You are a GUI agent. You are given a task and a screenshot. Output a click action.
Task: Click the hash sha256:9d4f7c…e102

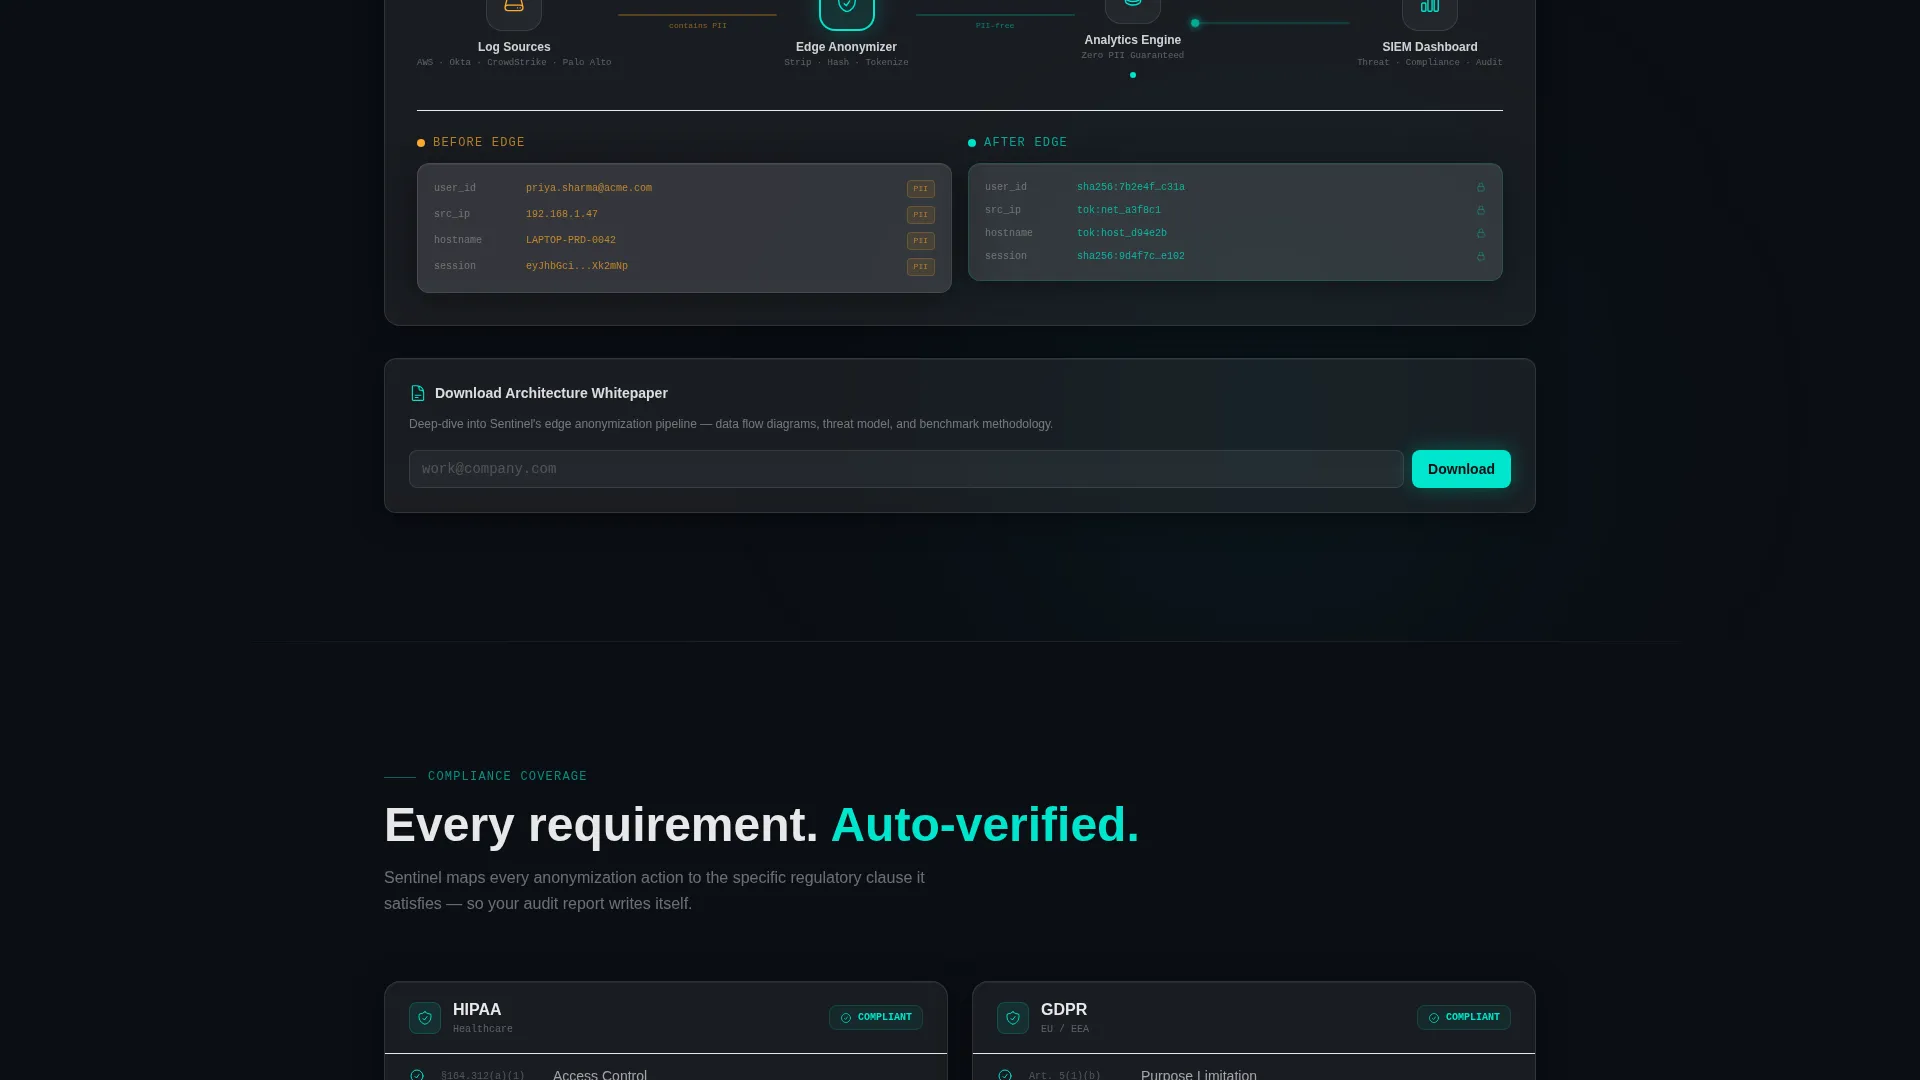point(1131,256)
